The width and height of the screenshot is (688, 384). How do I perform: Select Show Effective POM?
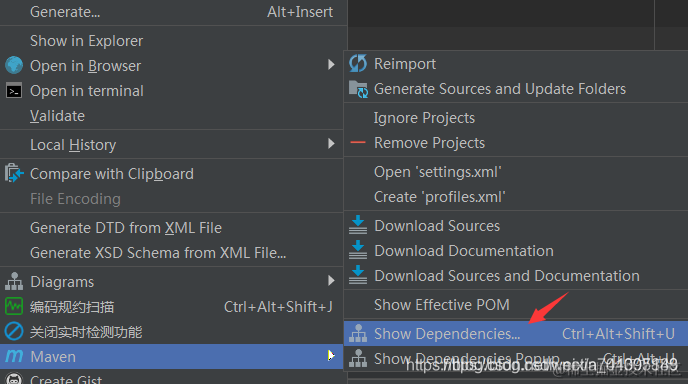click(442, 305)
